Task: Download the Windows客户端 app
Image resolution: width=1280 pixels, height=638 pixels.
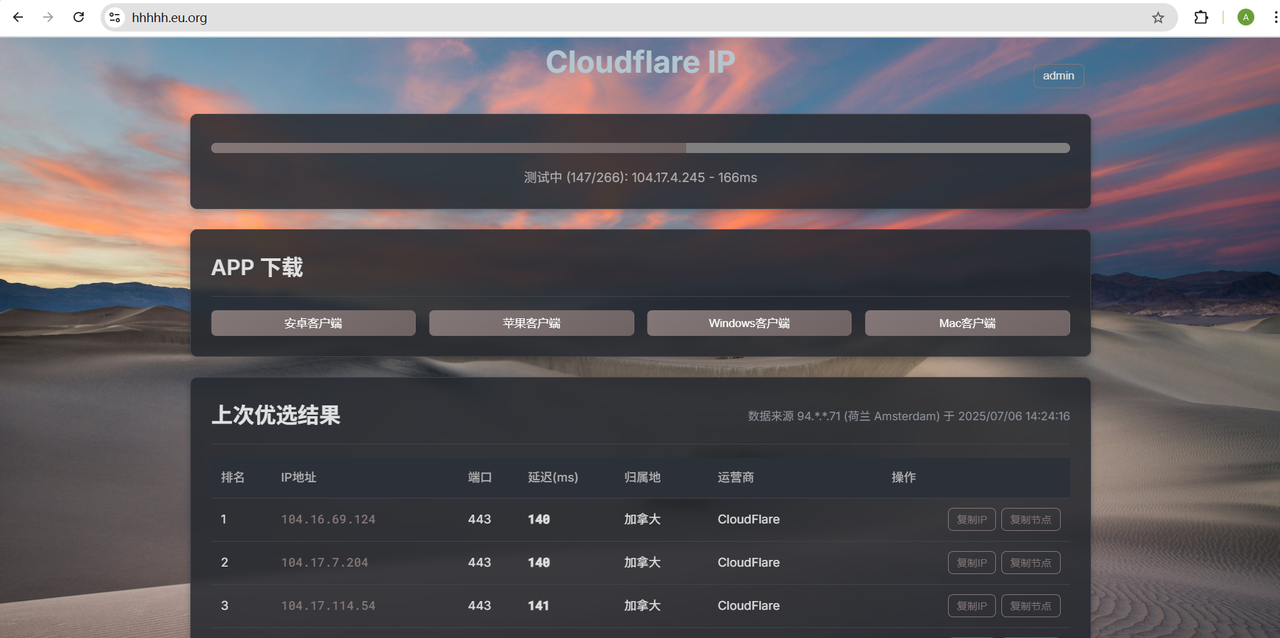Action: click(x=749, y=323)
